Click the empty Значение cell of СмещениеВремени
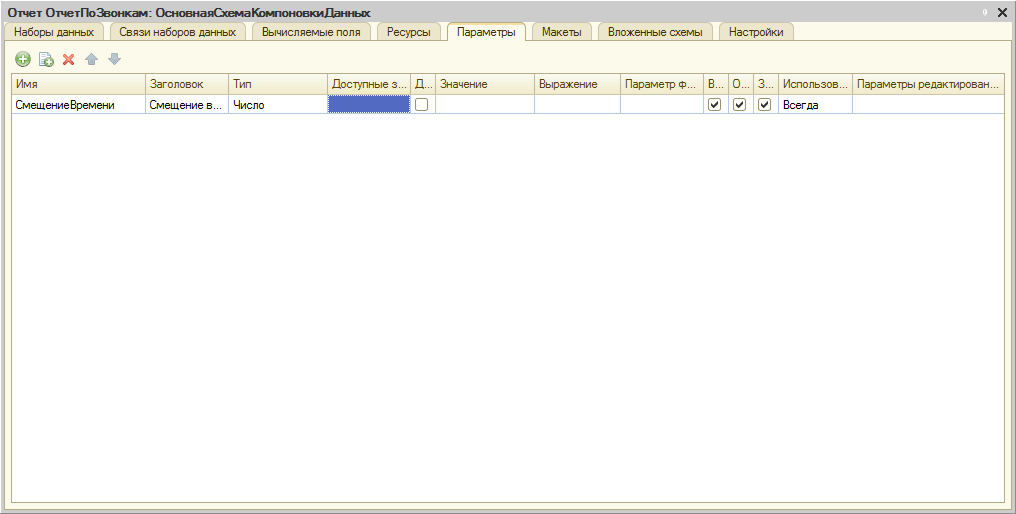The height and width of the screenshot is (514, 1016). pyautogui.click(x=485, y=104)
